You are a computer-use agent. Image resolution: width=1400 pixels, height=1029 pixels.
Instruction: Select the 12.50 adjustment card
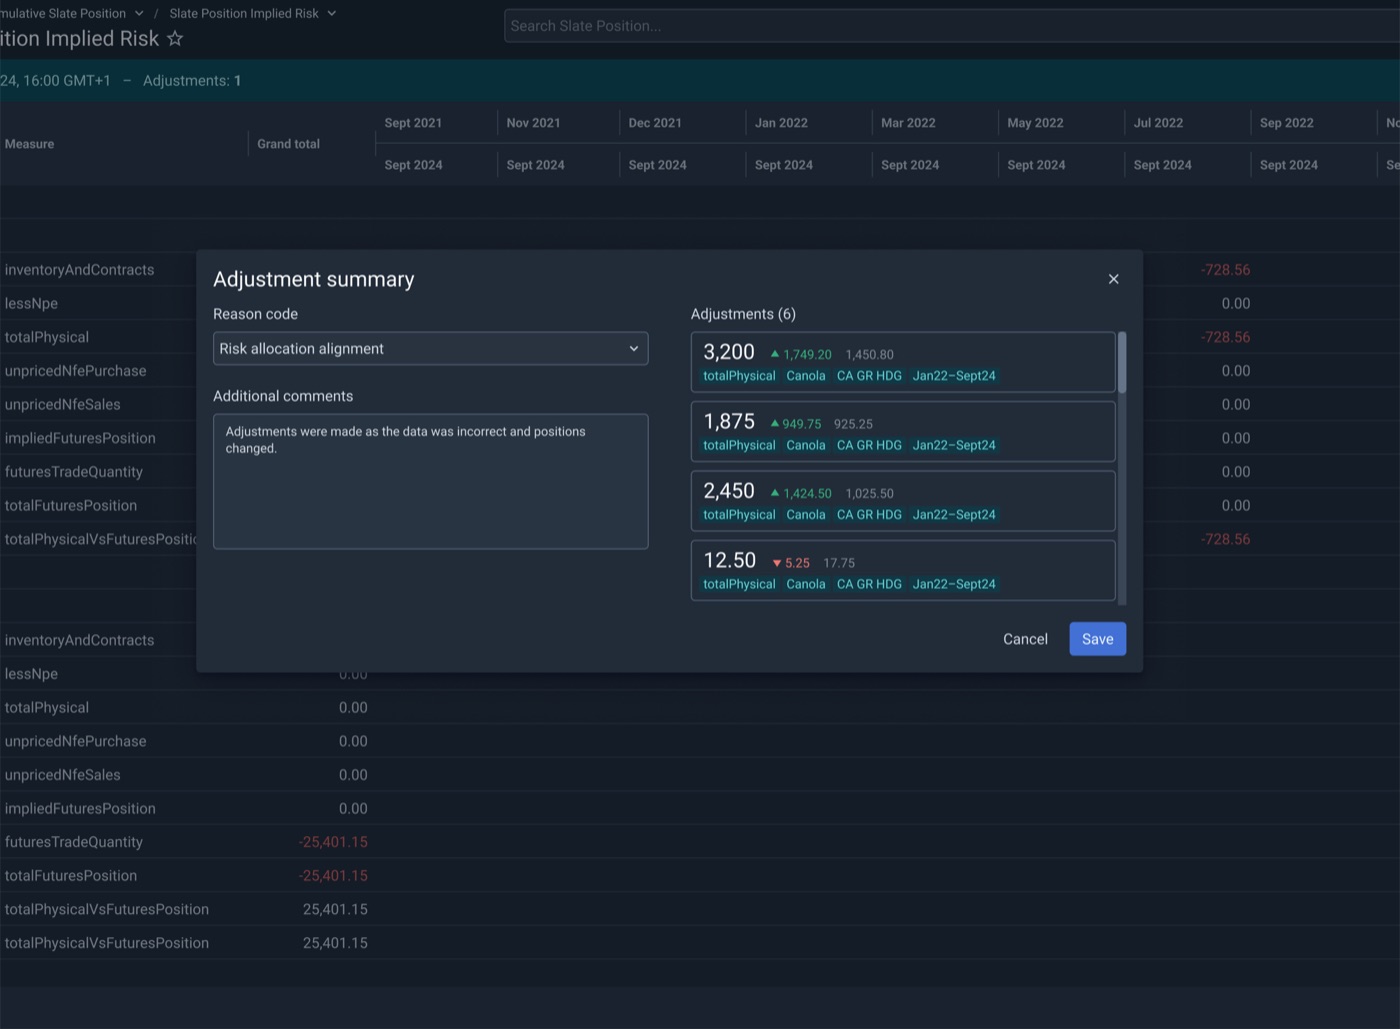coord(903,570)
